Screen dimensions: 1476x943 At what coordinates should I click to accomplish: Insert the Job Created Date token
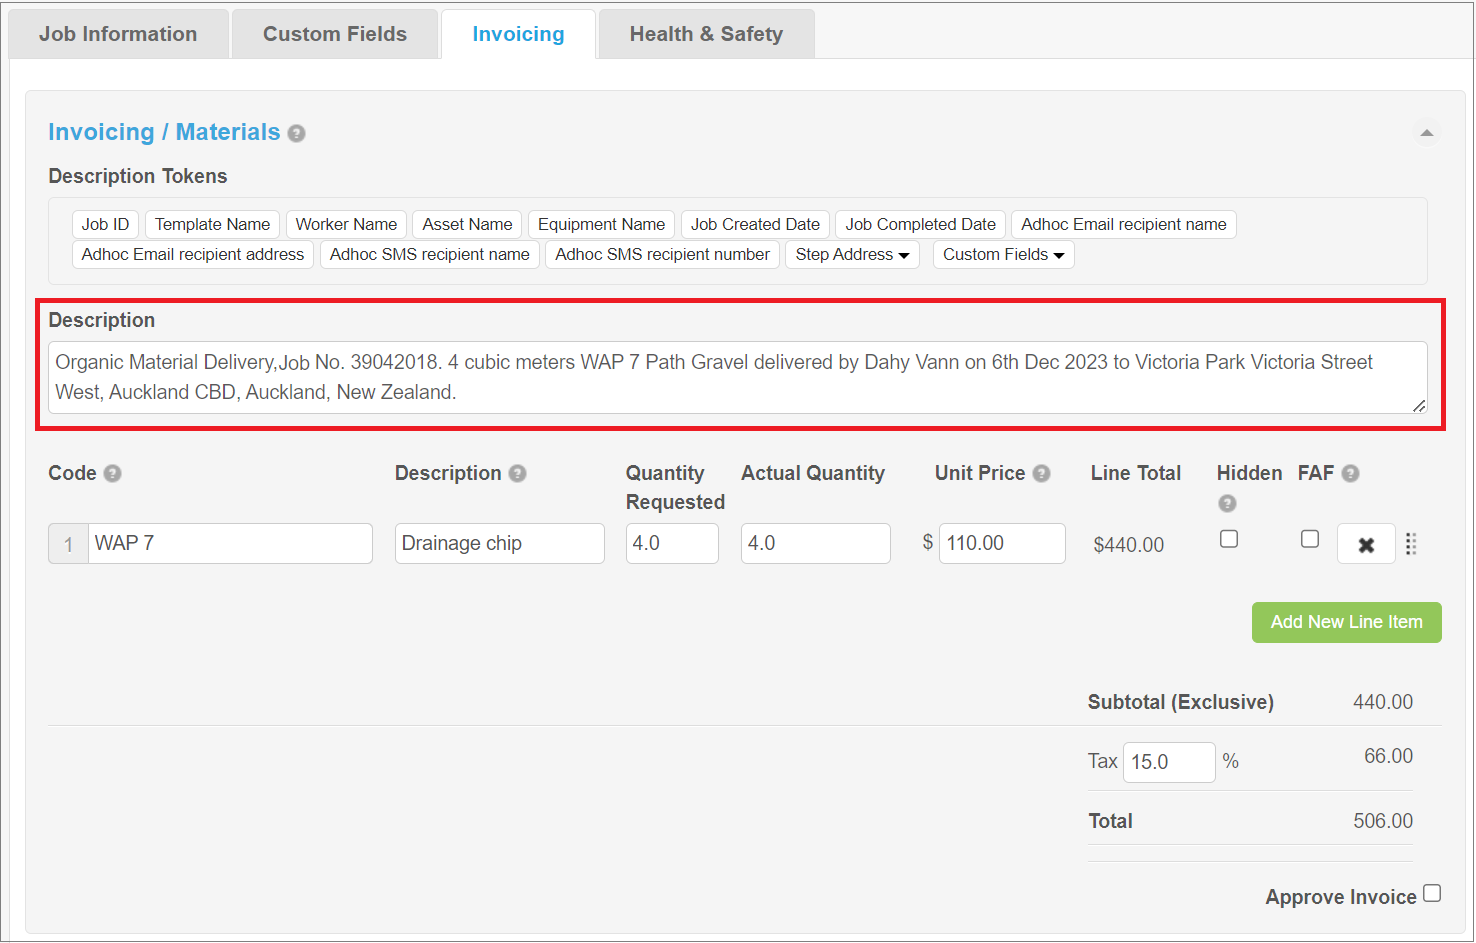pyautogui.click(x=755, y=224)
